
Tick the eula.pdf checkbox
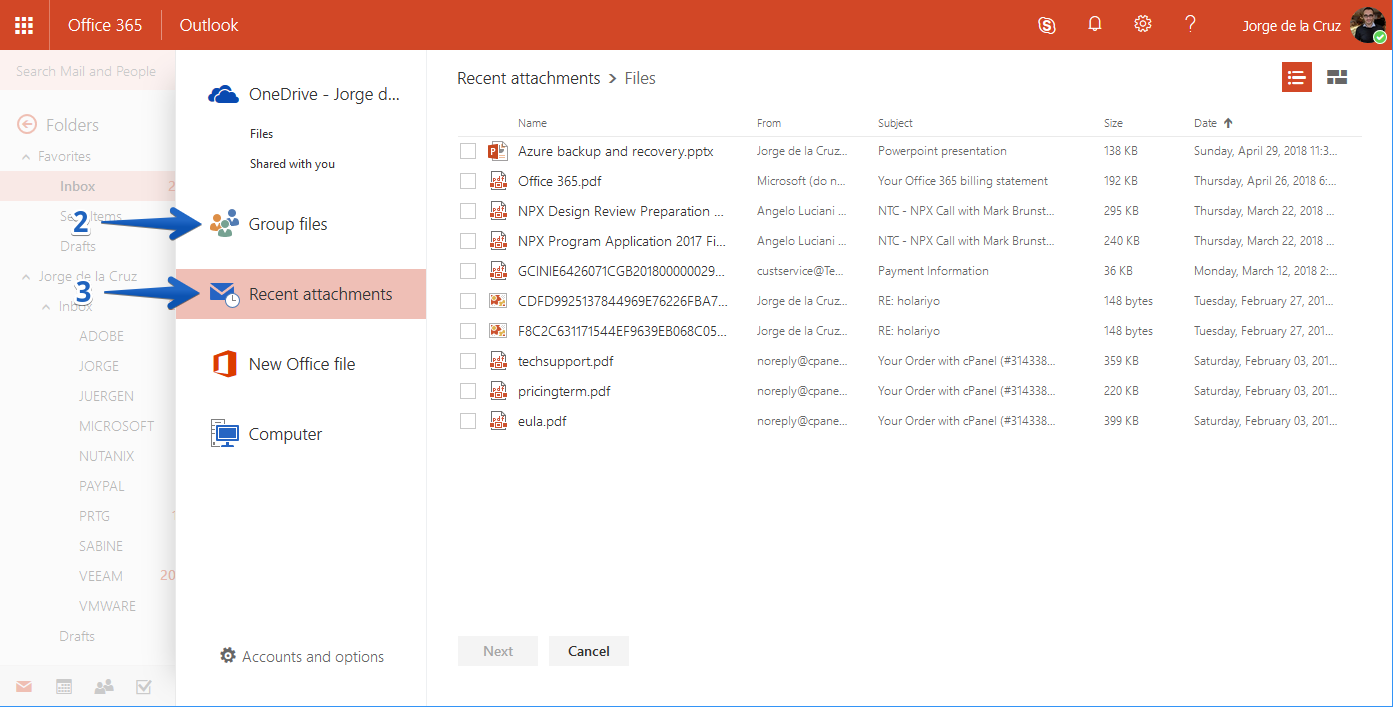coord(468,421)
